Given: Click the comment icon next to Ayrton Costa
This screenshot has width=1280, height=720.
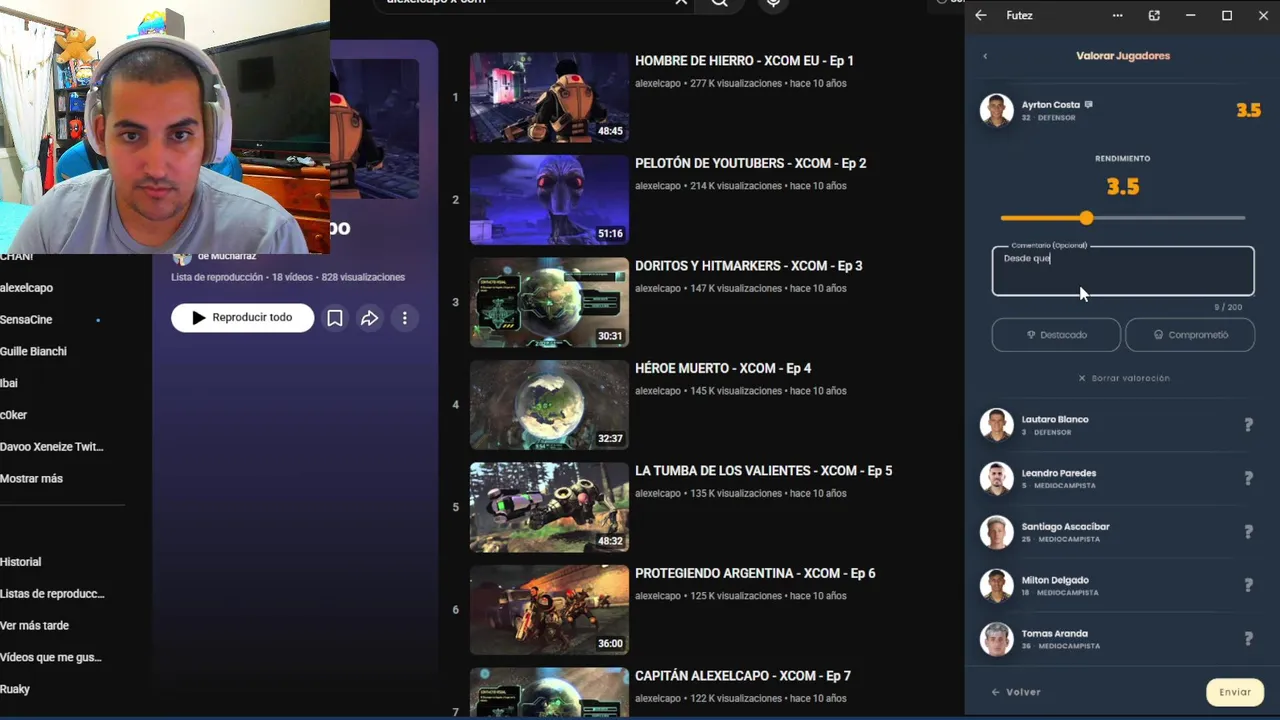Looking at the screenshot, I should [x=1088, y=105].
